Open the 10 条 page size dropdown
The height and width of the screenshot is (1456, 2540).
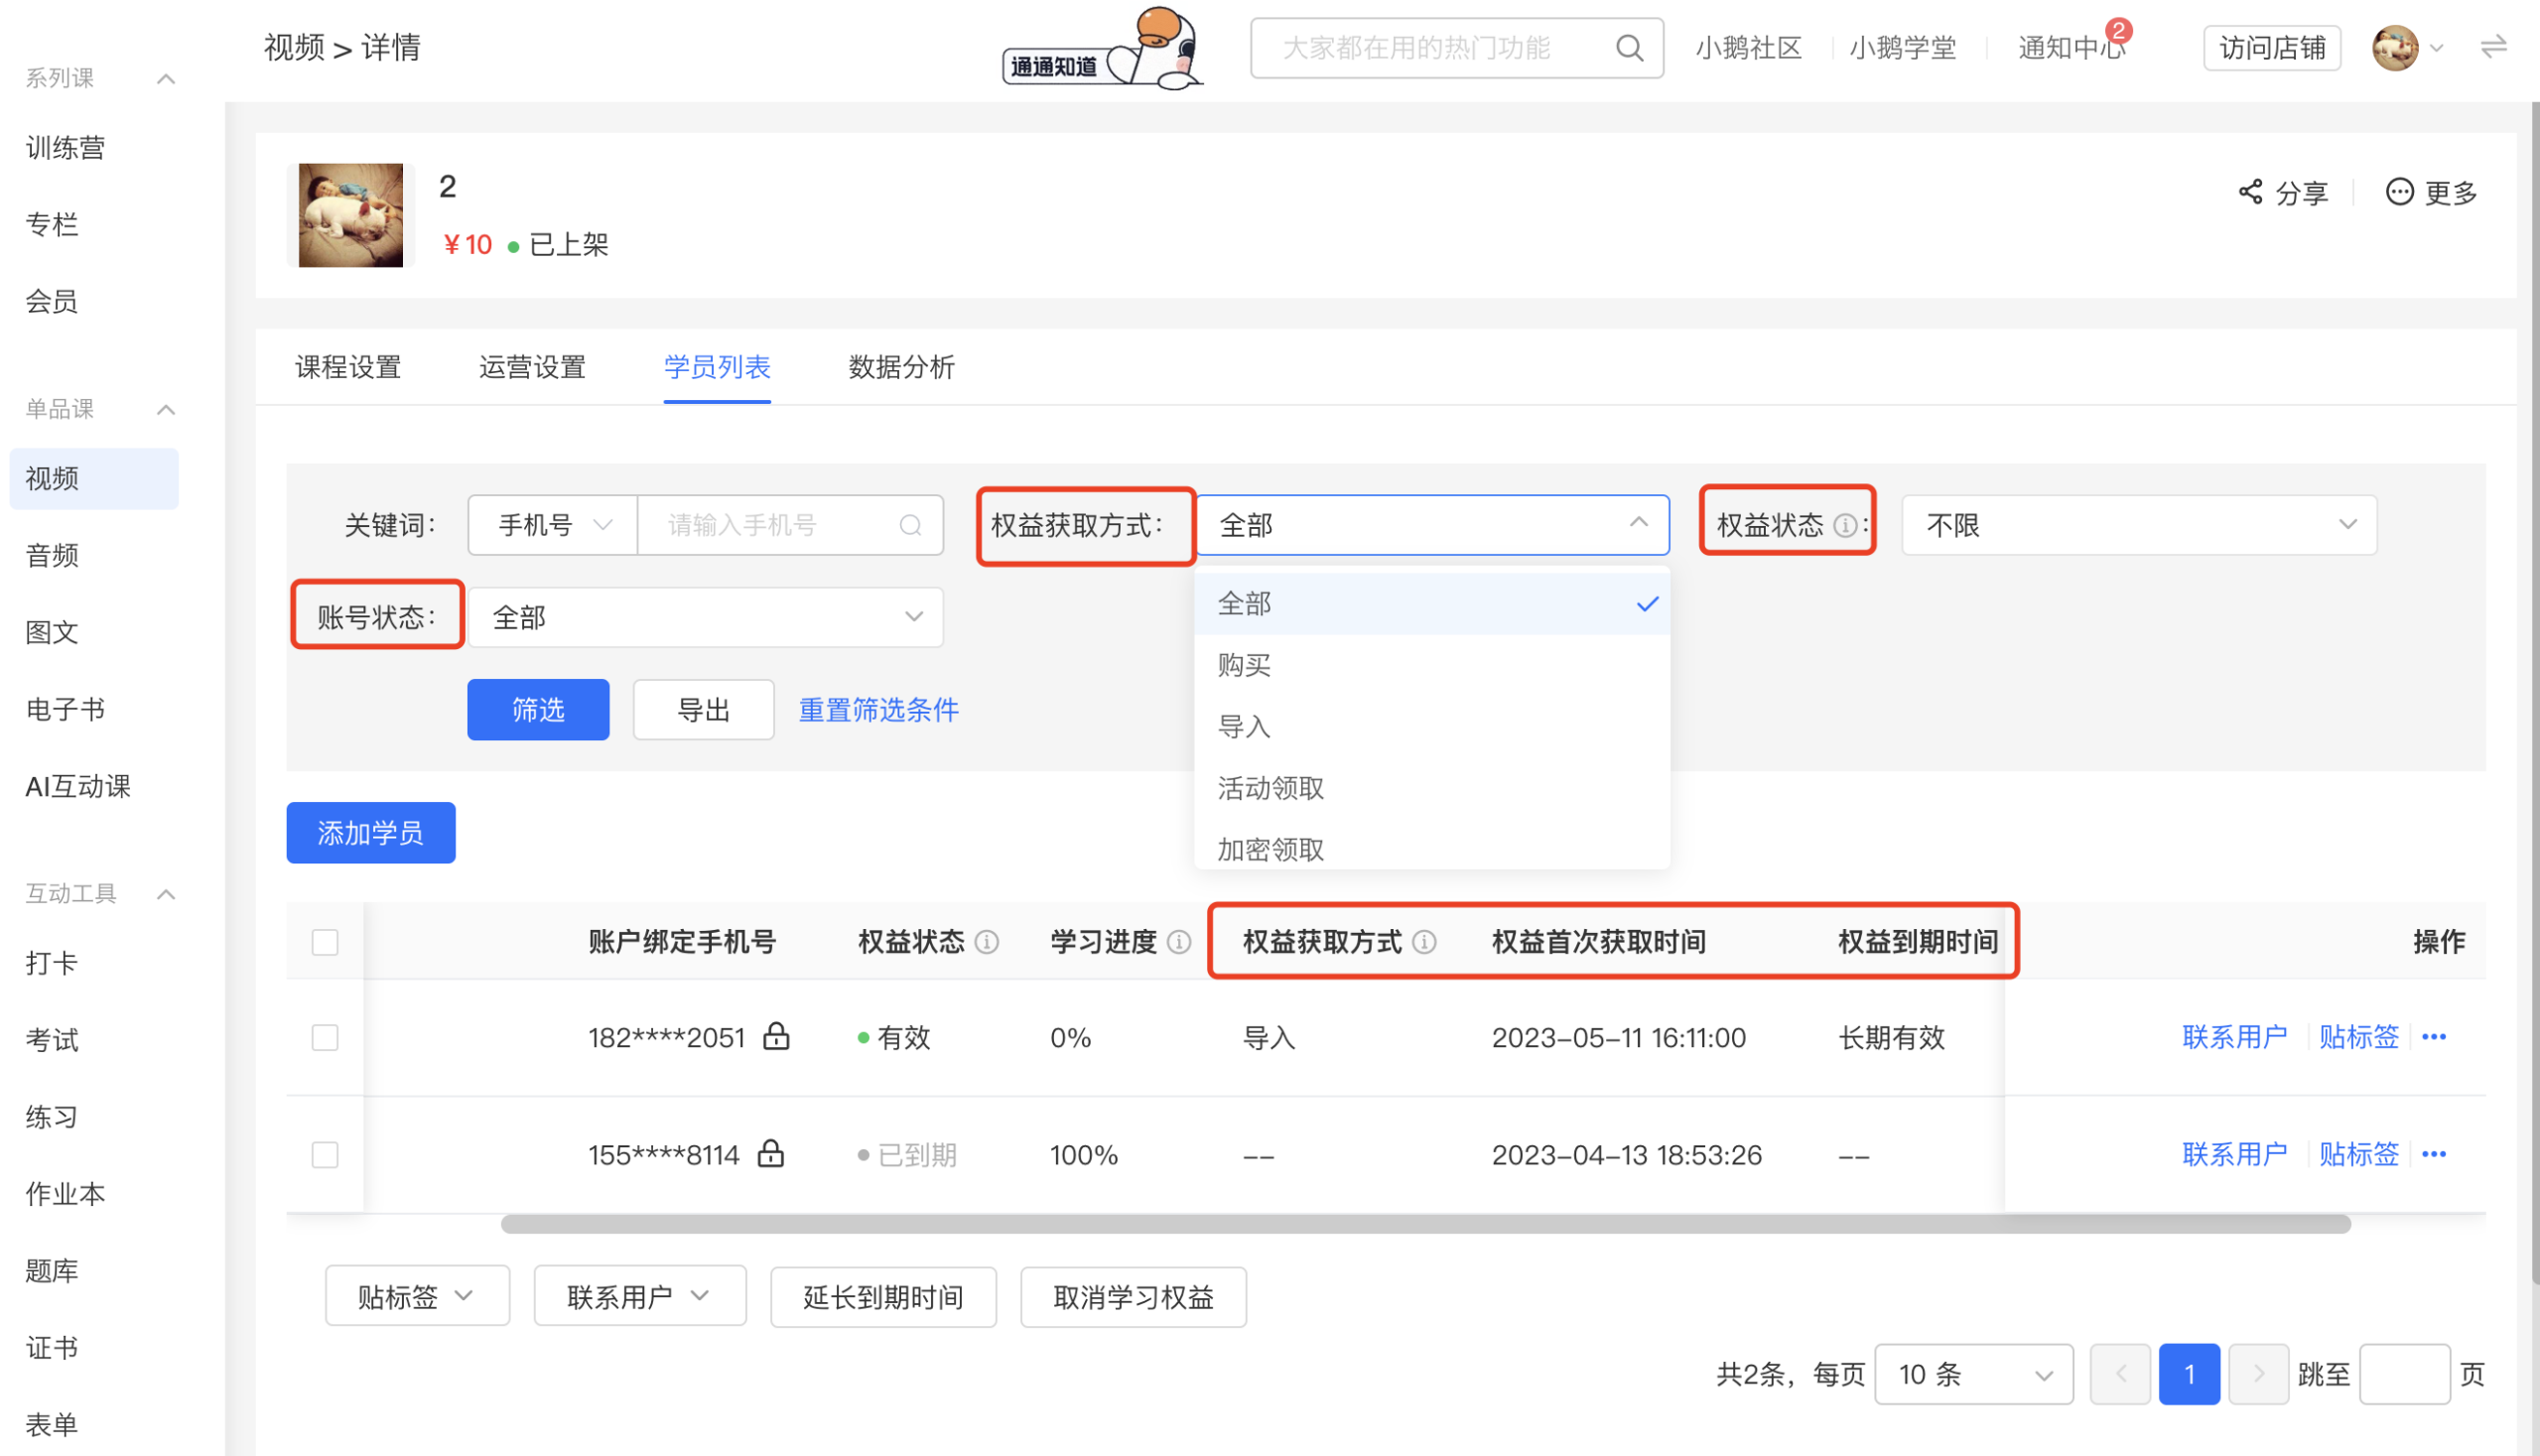point(1973,1373)
